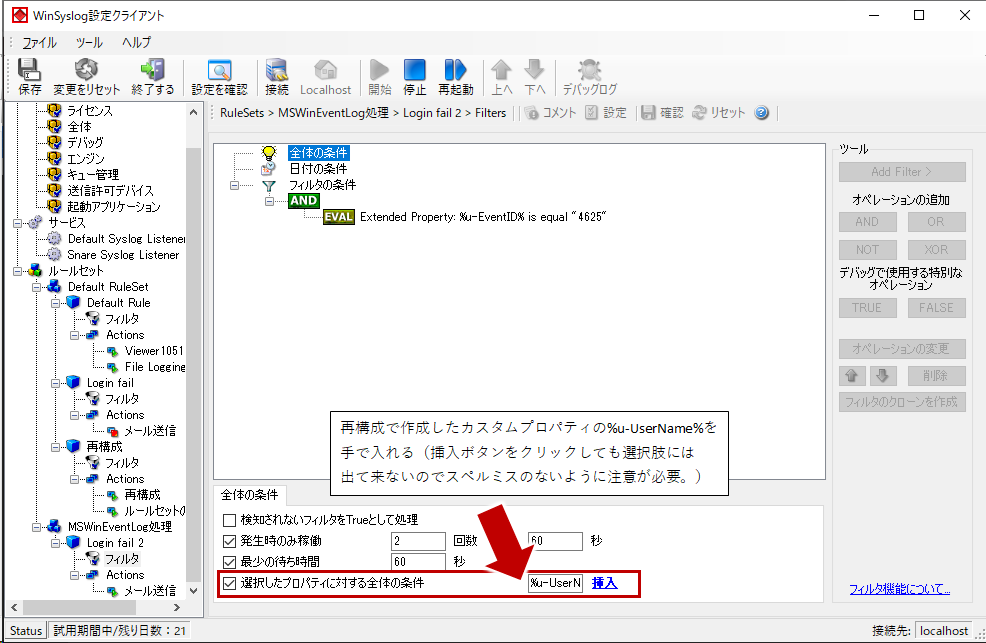Select the green AND operator node
Image resolution: width=986 pixels, height=643 pixels.
[304, 201]
